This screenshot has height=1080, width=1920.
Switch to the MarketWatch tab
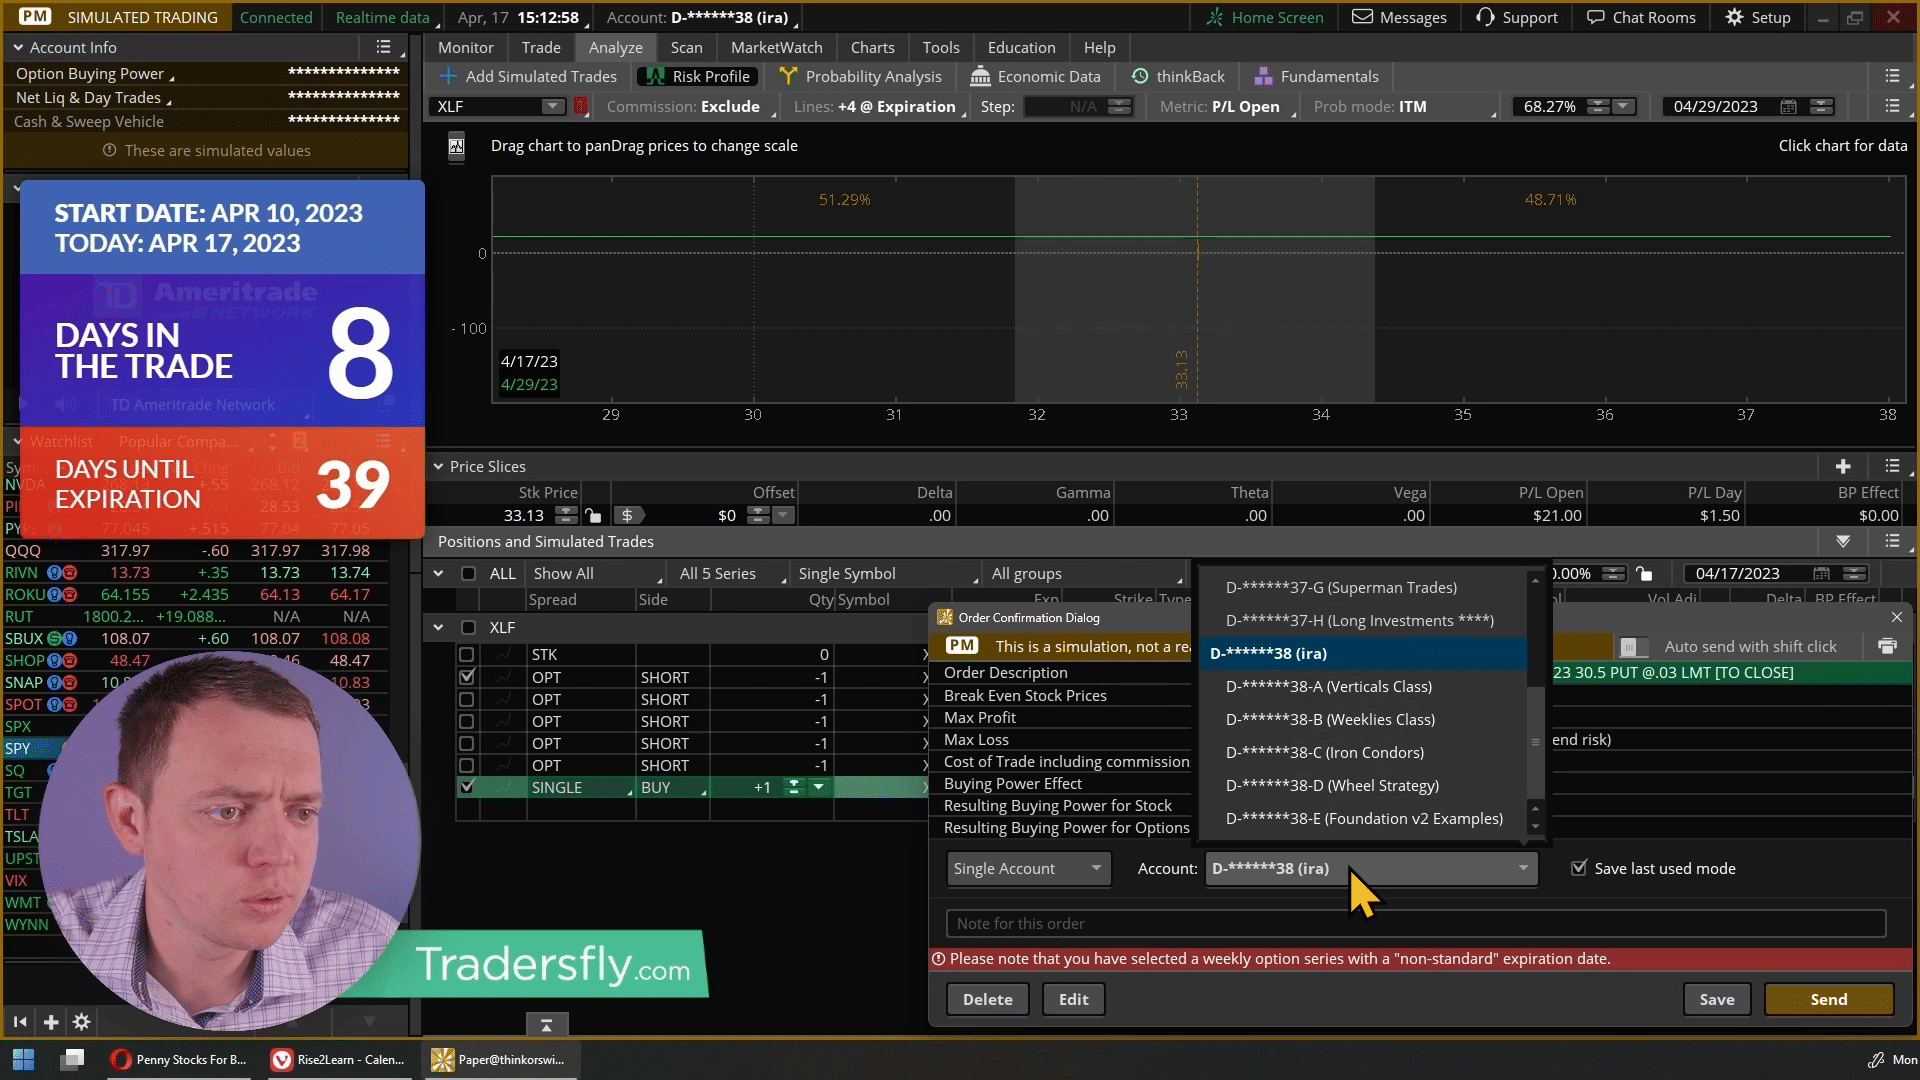point(776,47)
